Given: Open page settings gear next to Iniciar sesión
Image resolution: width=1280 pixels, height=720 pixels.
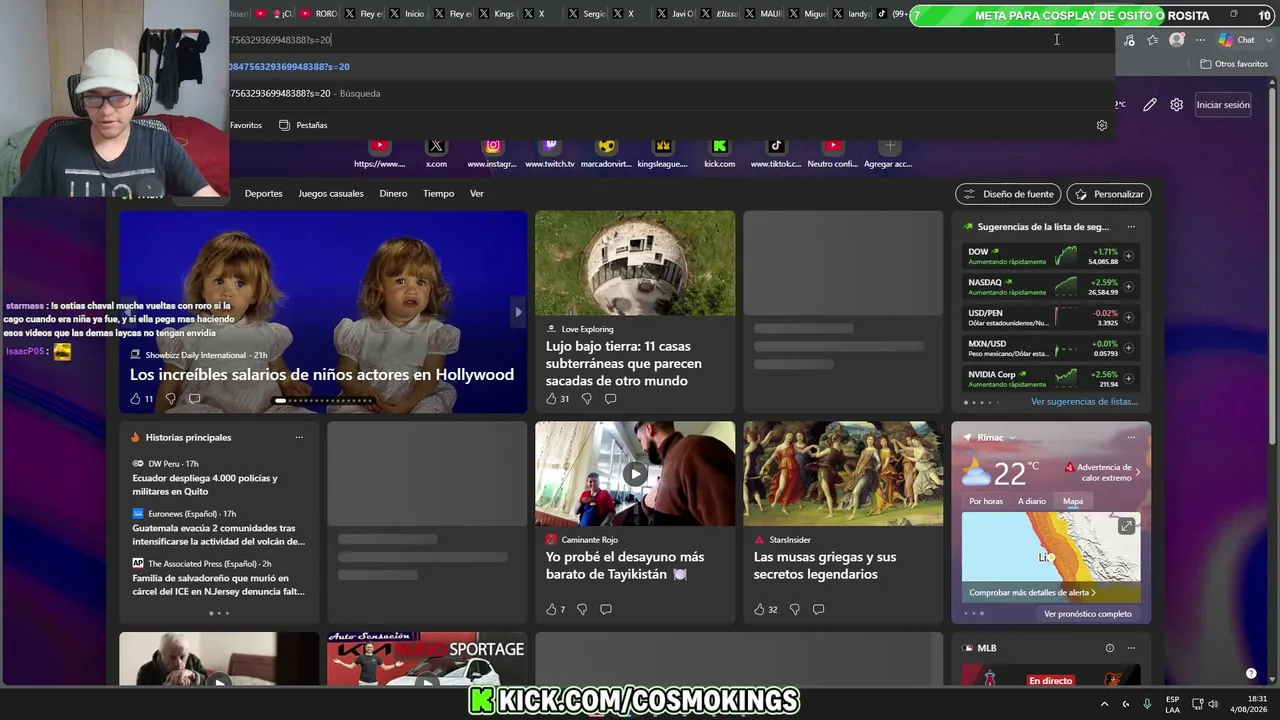Looking at the screenshot, I should coord(1176,104).
